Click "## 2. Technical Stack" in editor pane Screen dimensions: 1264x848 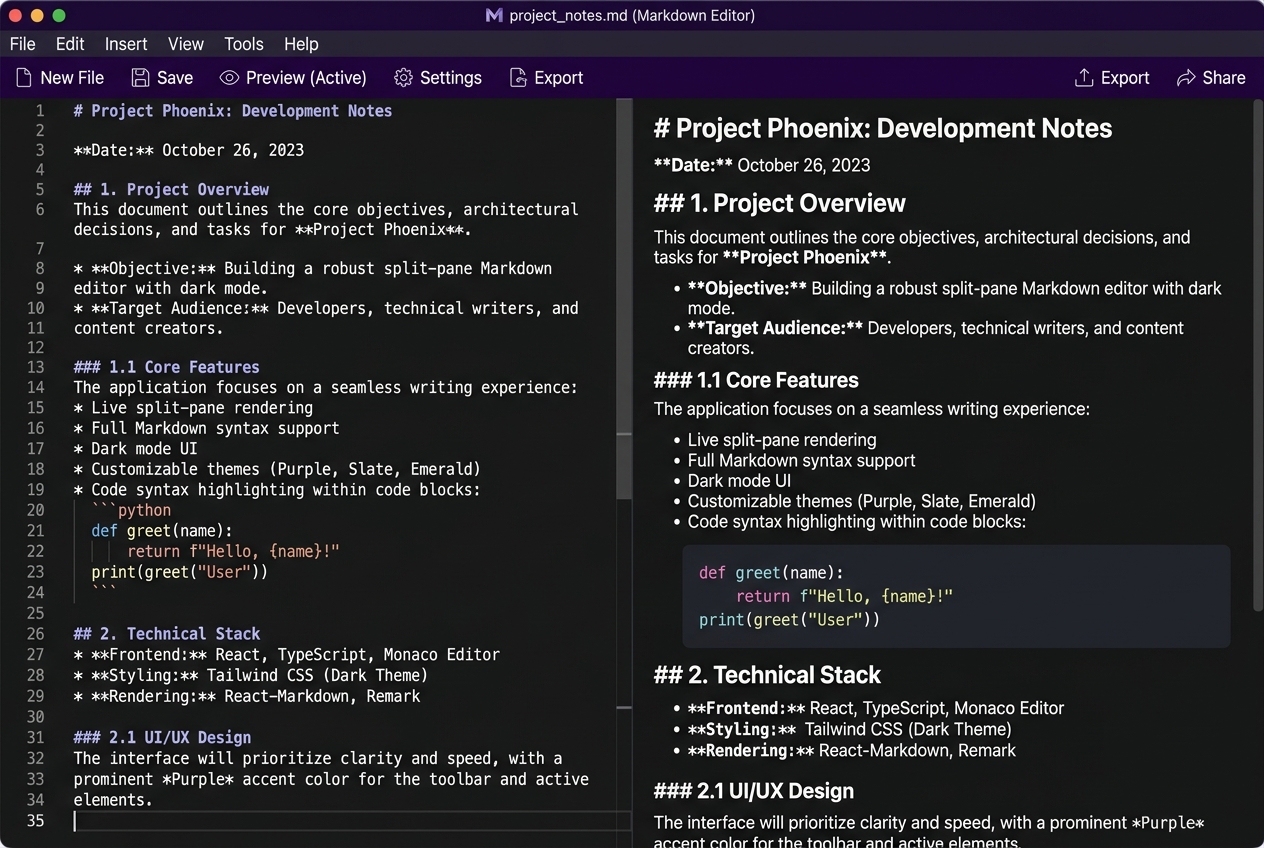click(x=167, y=634)
